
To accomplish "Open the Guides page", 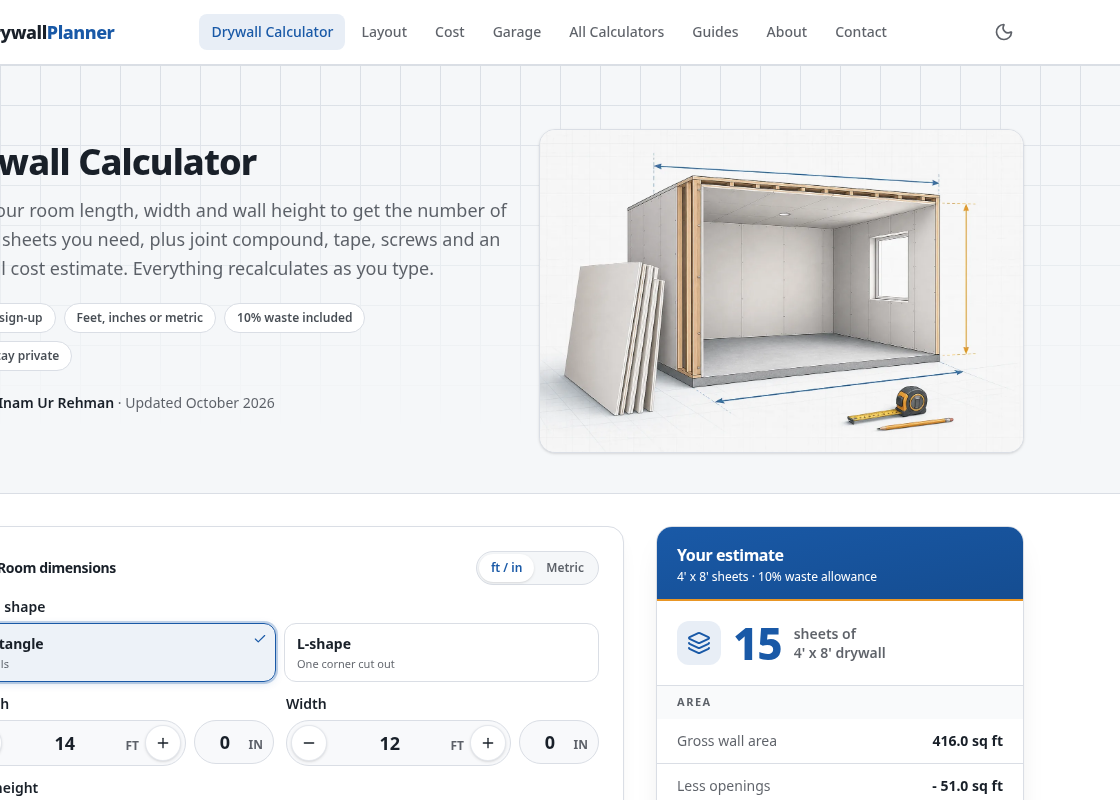I will pos(715,32).
